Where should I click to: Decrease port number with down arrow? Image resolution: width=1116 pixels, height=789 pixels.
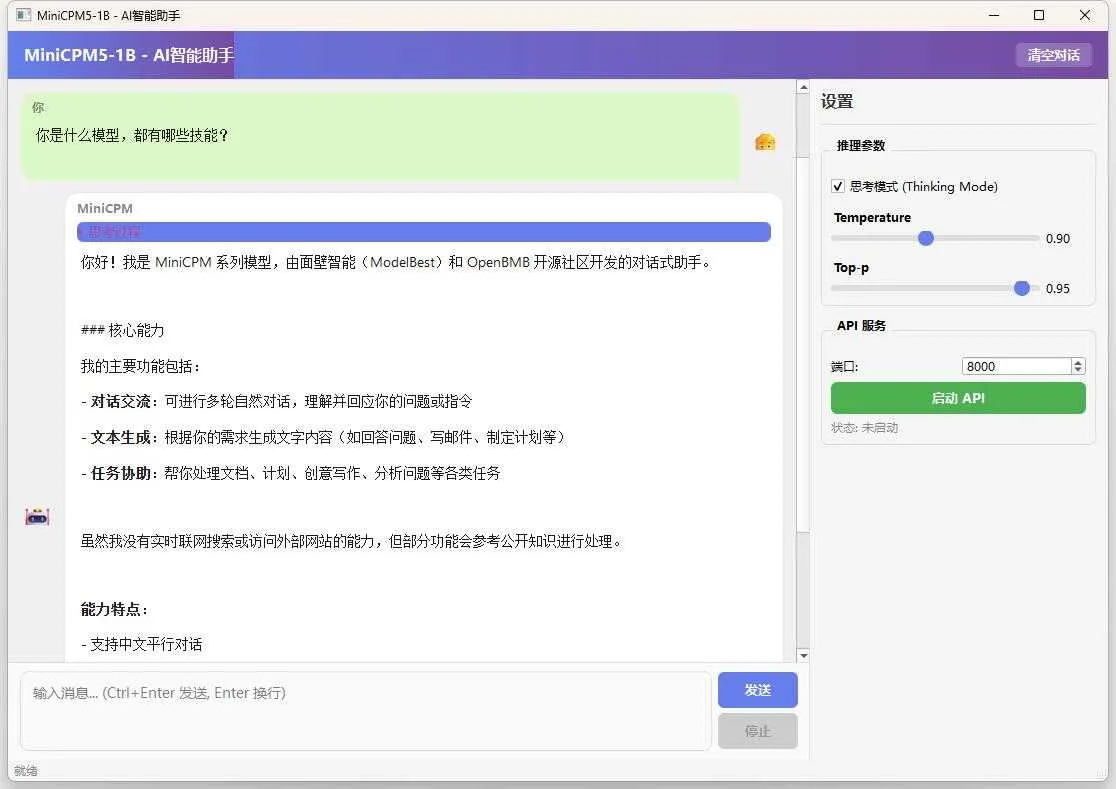(x=1078, y=371)
